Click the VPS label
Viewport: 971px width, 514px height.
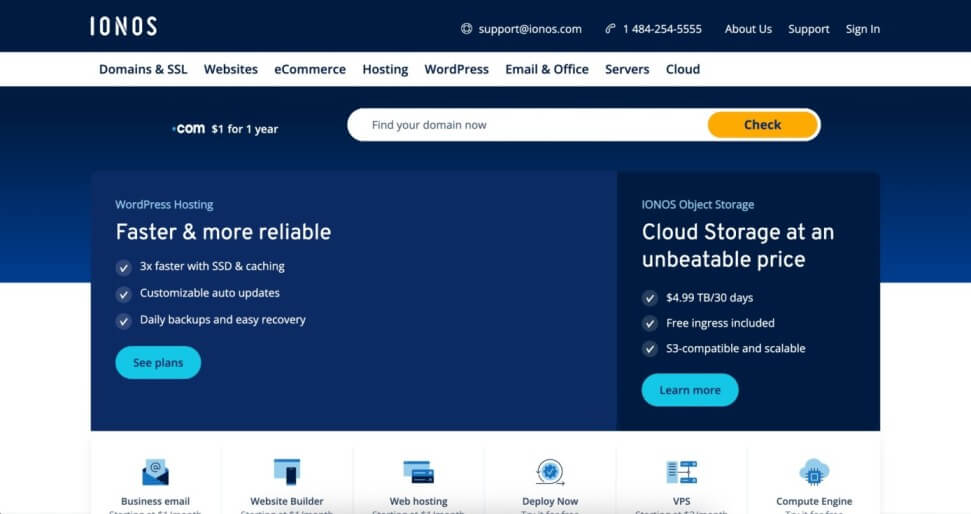pos(681,501)
